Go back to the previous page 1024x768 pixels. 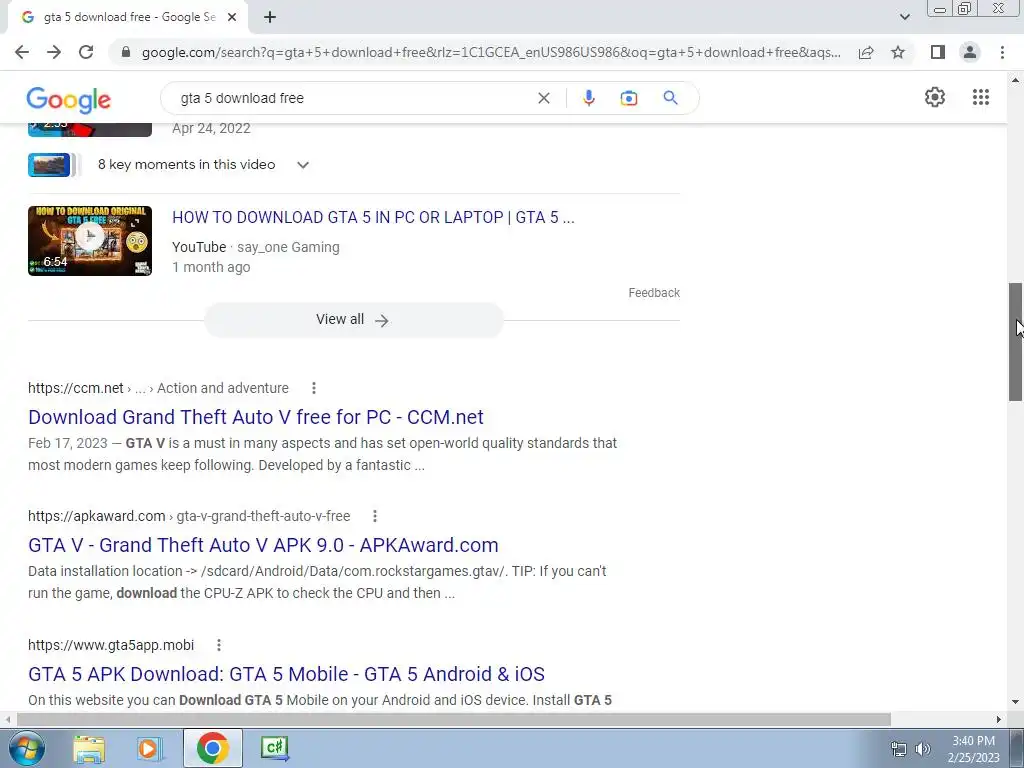click(x=22, y=52)
